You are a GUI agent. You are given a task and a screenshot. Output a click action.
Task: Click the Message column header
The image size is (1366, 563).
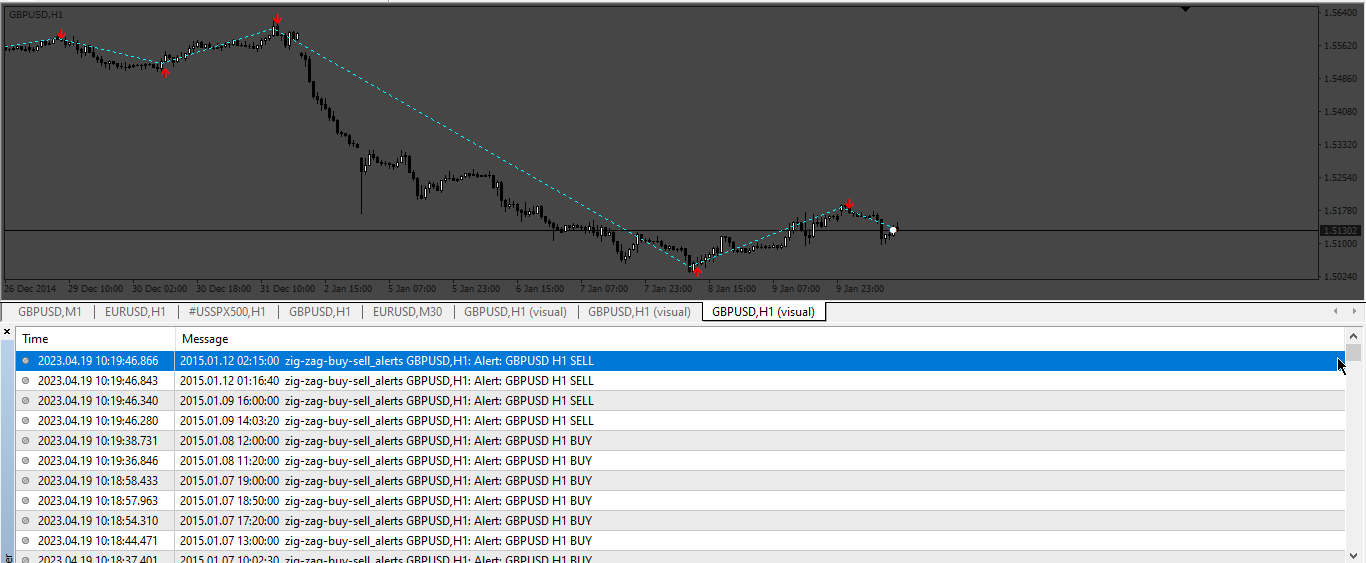coord(205,339)
